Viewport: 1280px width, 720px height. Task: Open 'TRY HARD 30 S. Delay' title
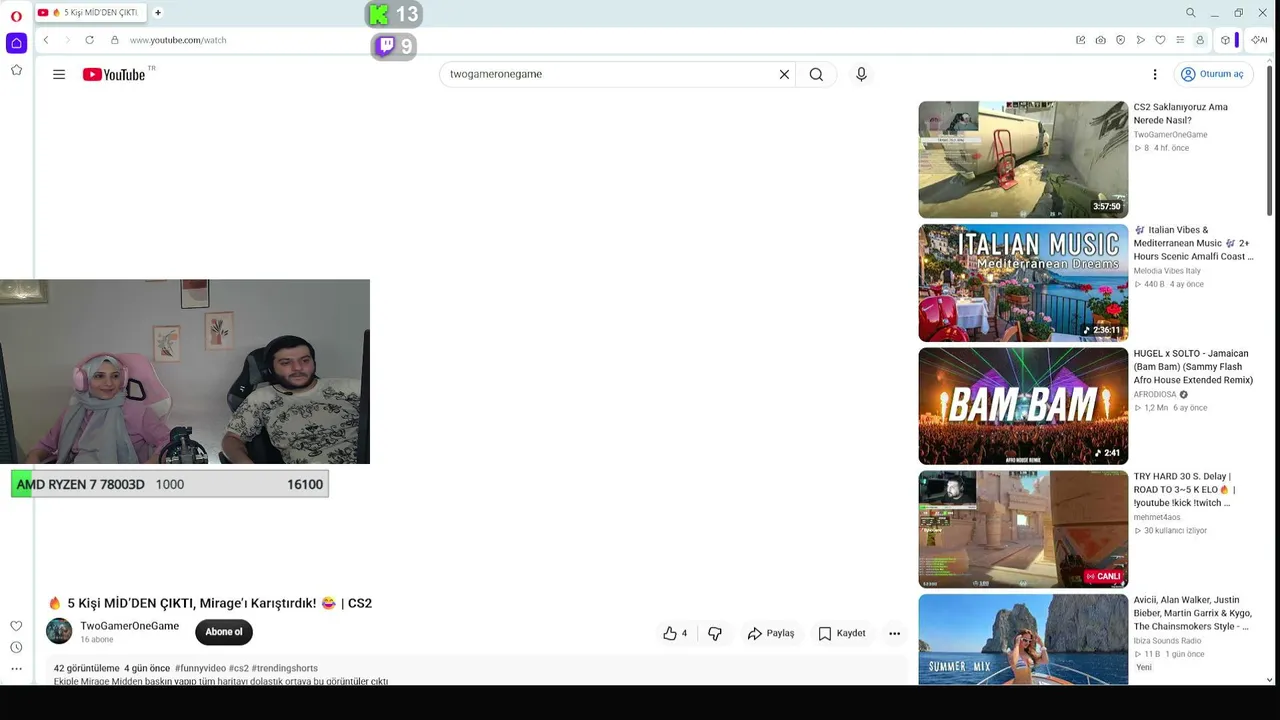[1185, 490]
